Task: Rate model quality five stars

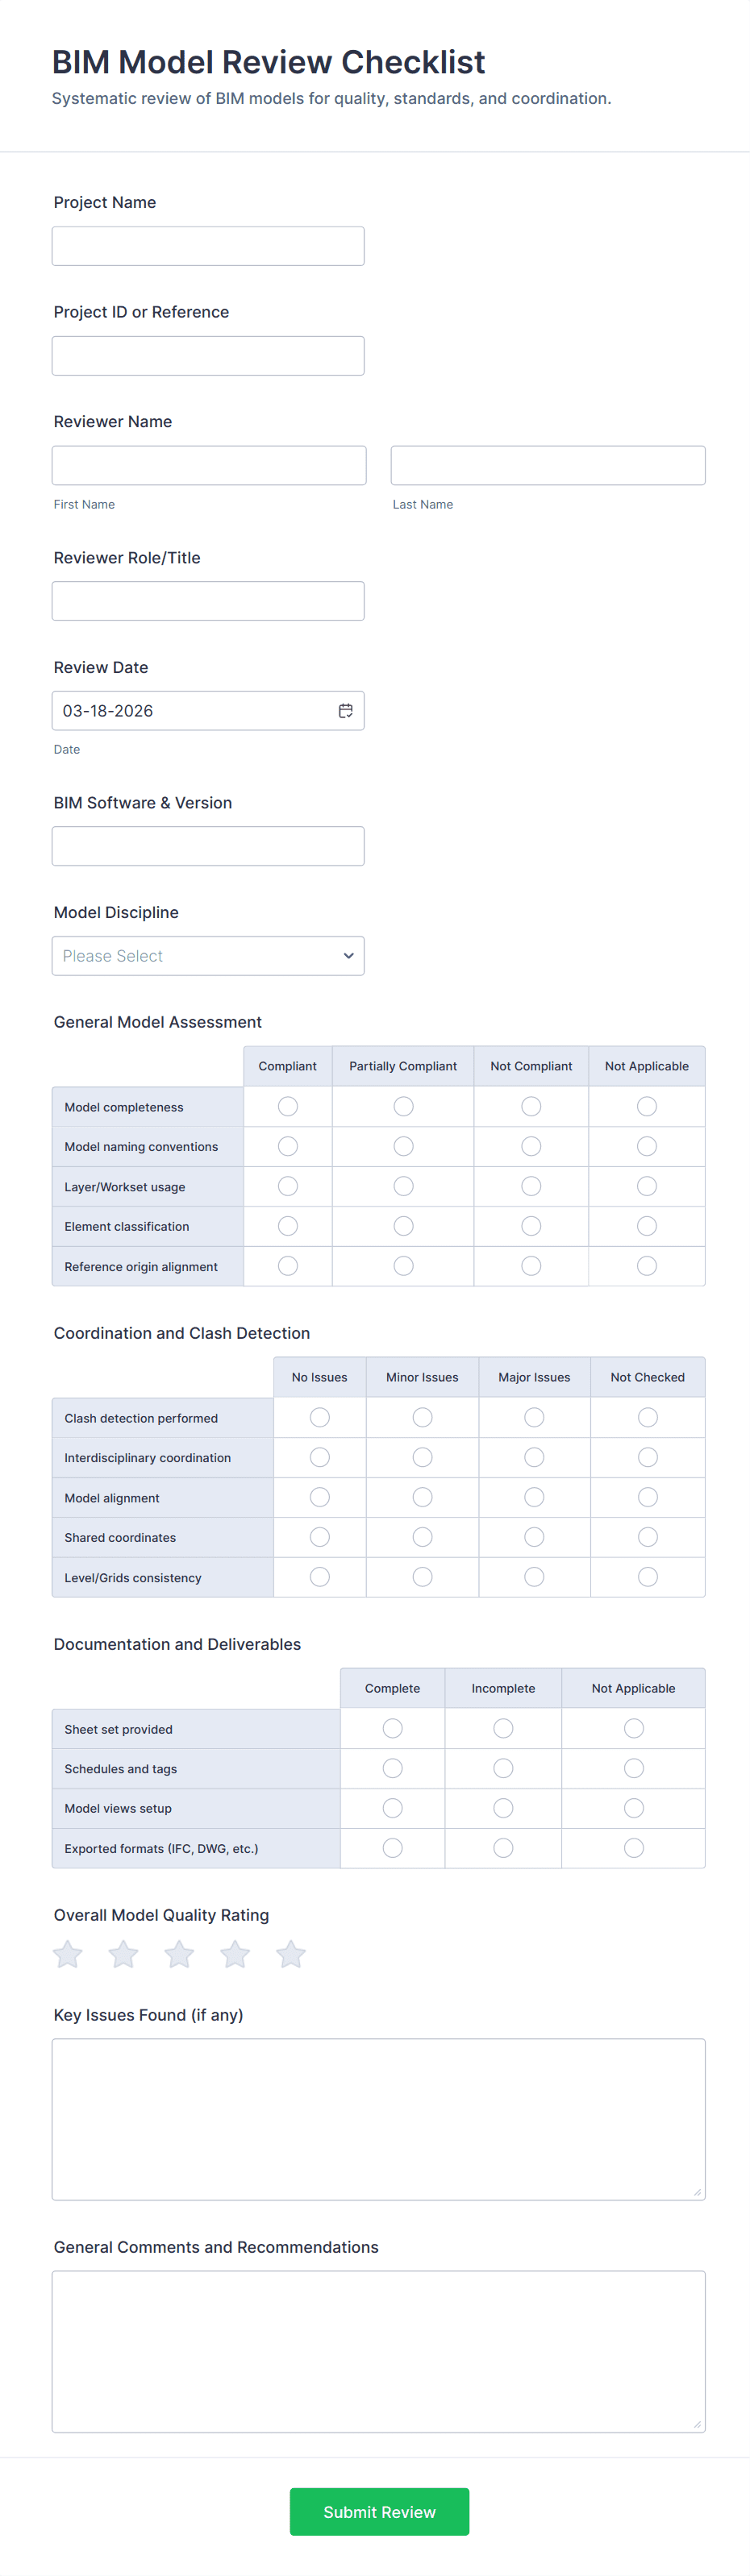Action: 291,1953
